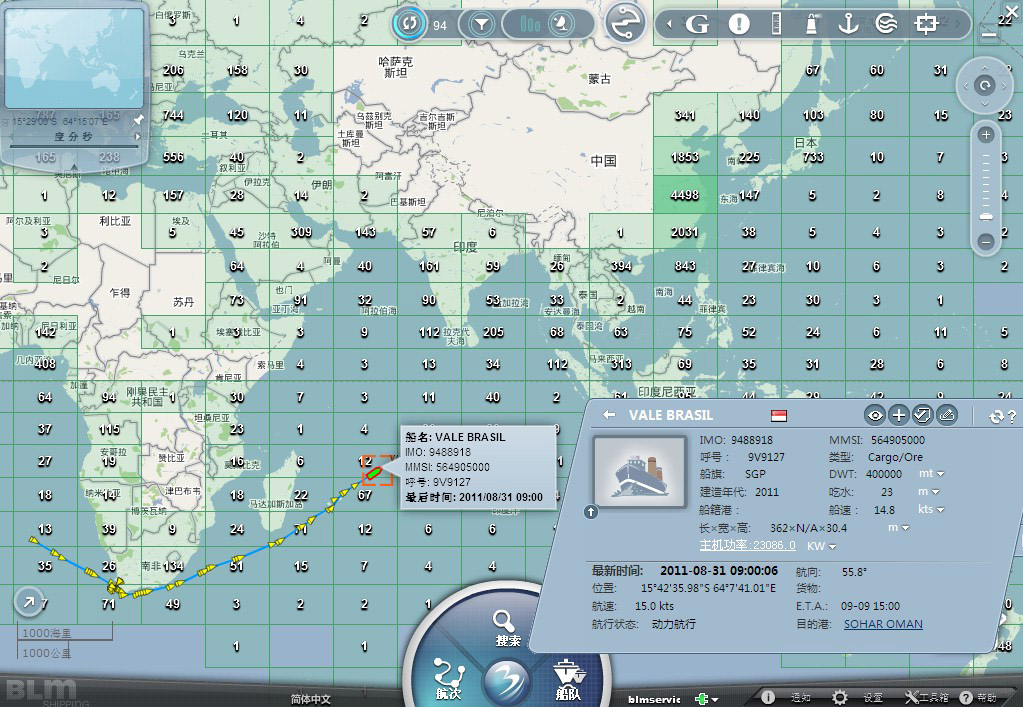
Task: Select the G map layer icon
Action: (x=697, y=25)
